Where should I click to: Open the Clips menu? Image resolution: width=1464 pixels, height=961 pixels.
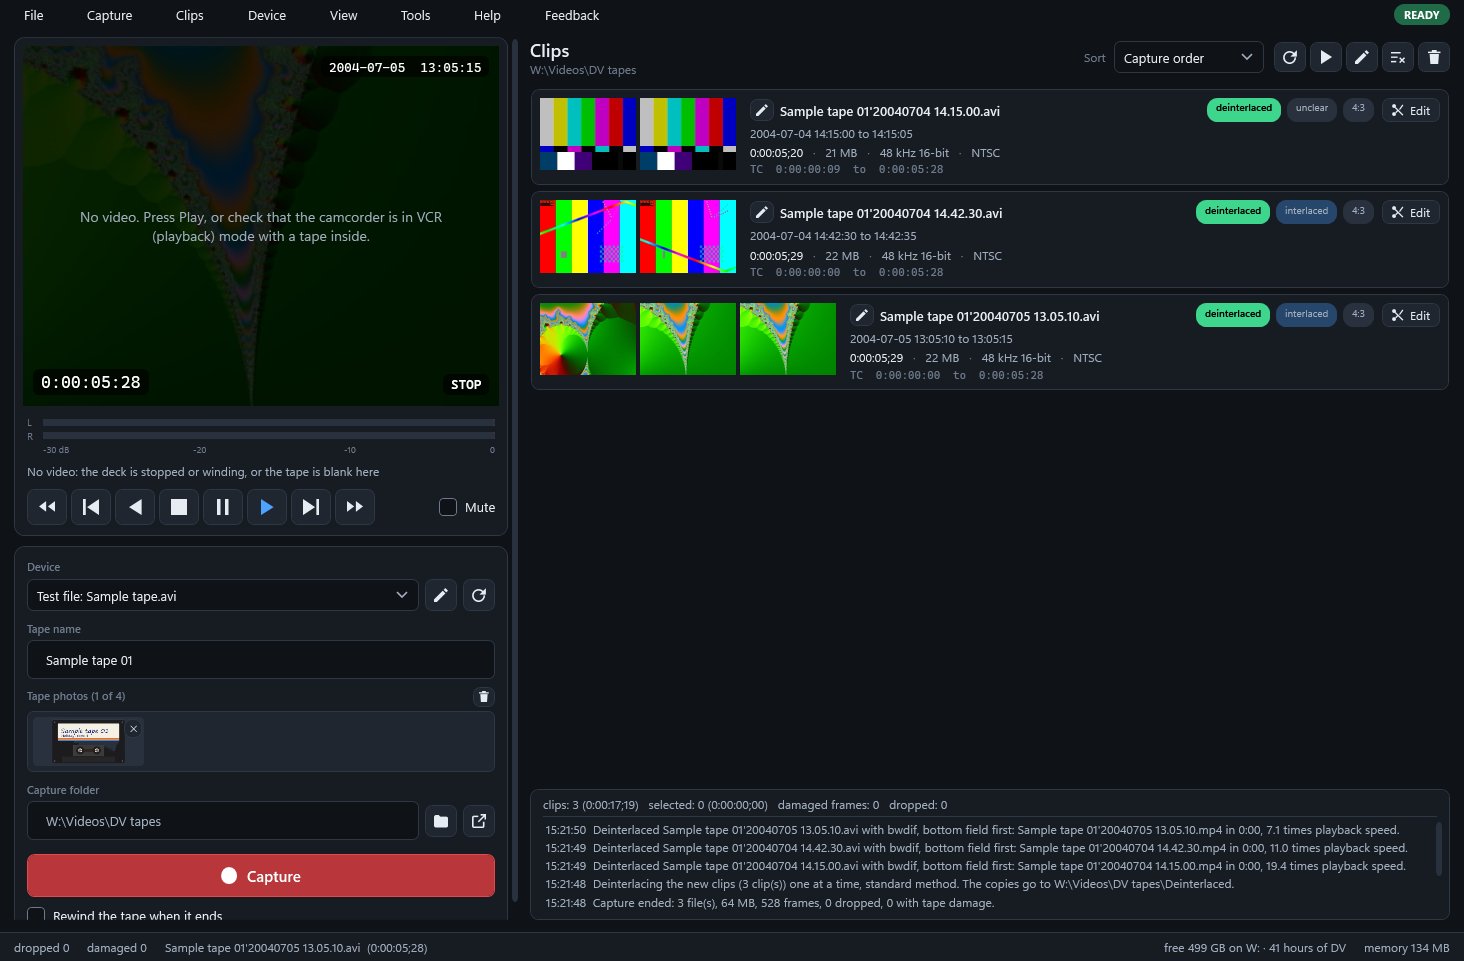(190, 15)
